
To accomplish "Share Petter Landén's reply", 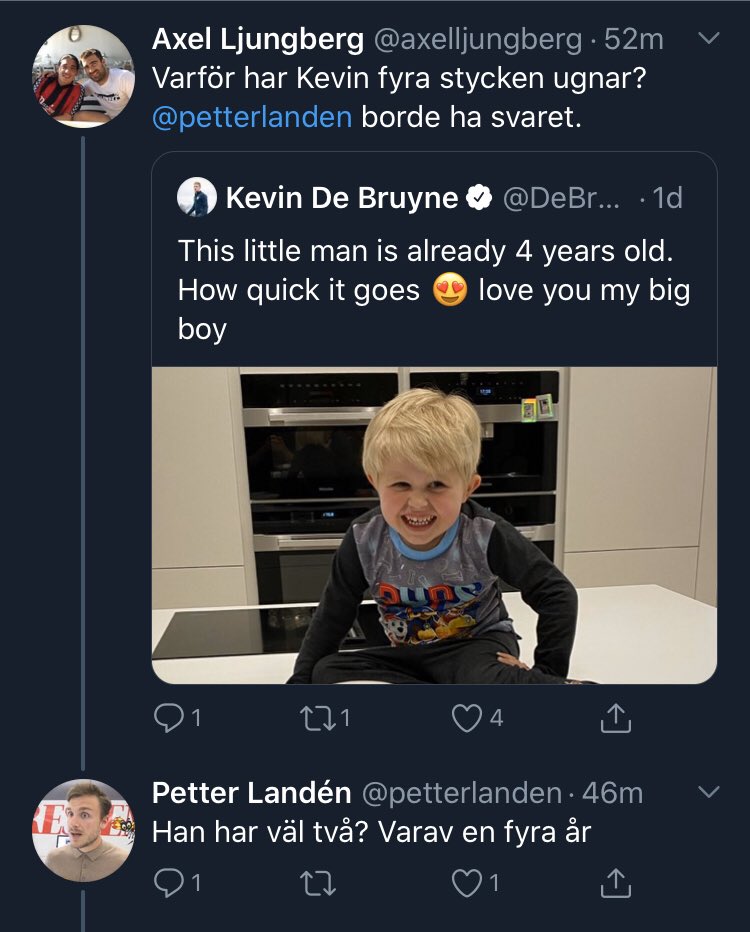I will 615,883.
